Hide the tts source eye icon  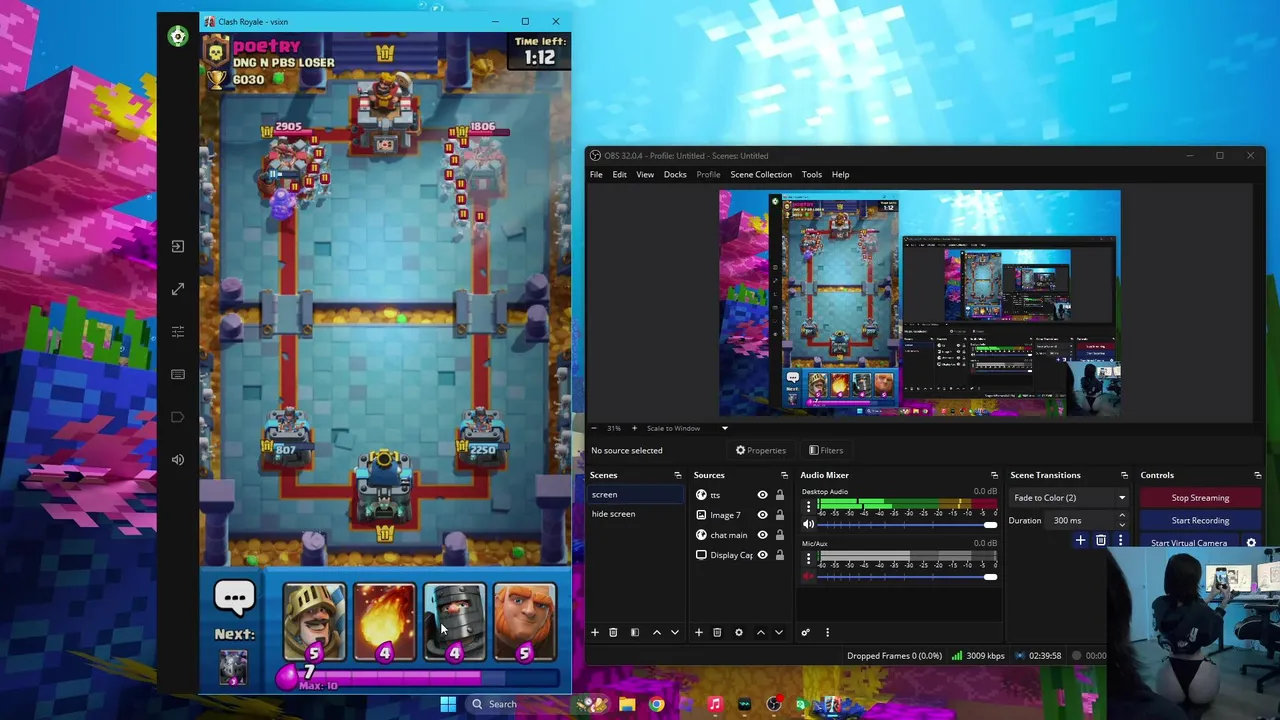762,495
